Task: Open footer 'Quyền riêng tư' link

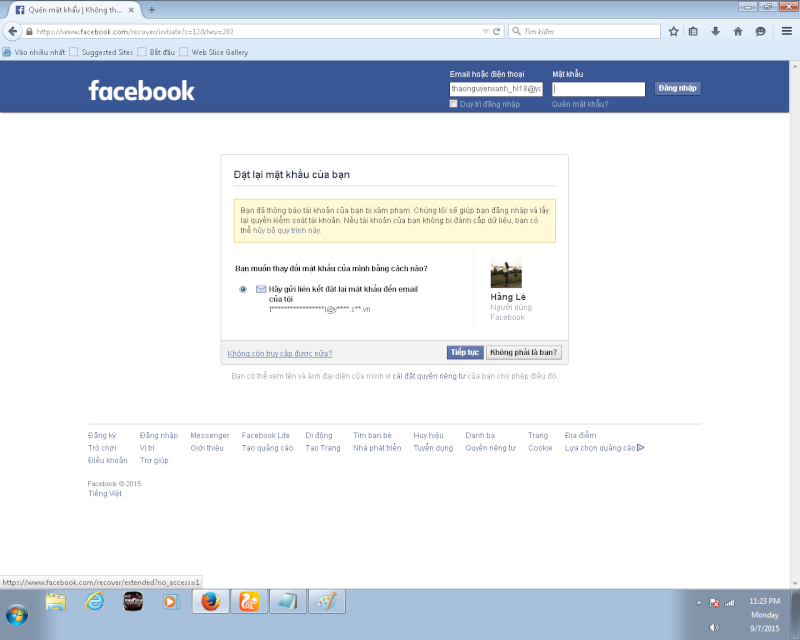Action: click(490, 448)
